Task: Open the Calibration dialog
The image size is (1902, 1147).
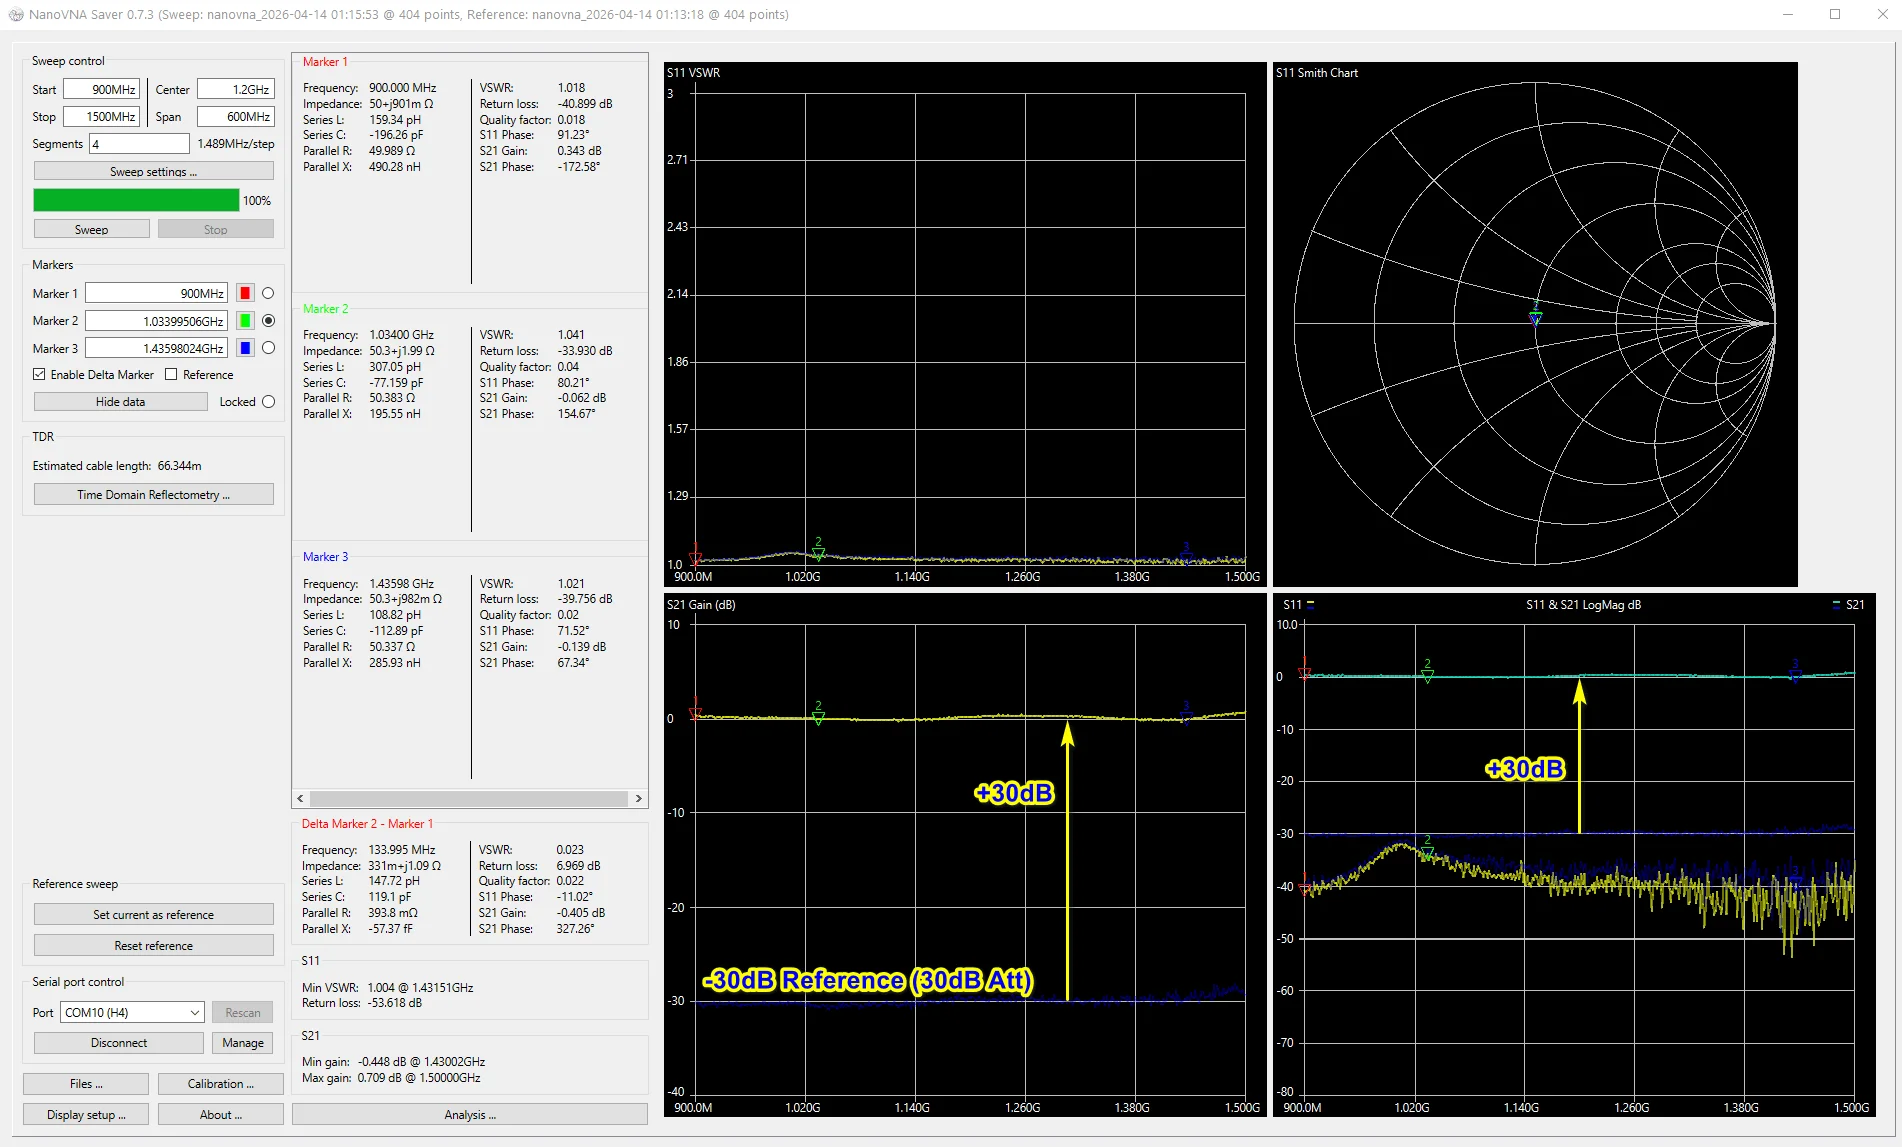Action: [221, 1084]
